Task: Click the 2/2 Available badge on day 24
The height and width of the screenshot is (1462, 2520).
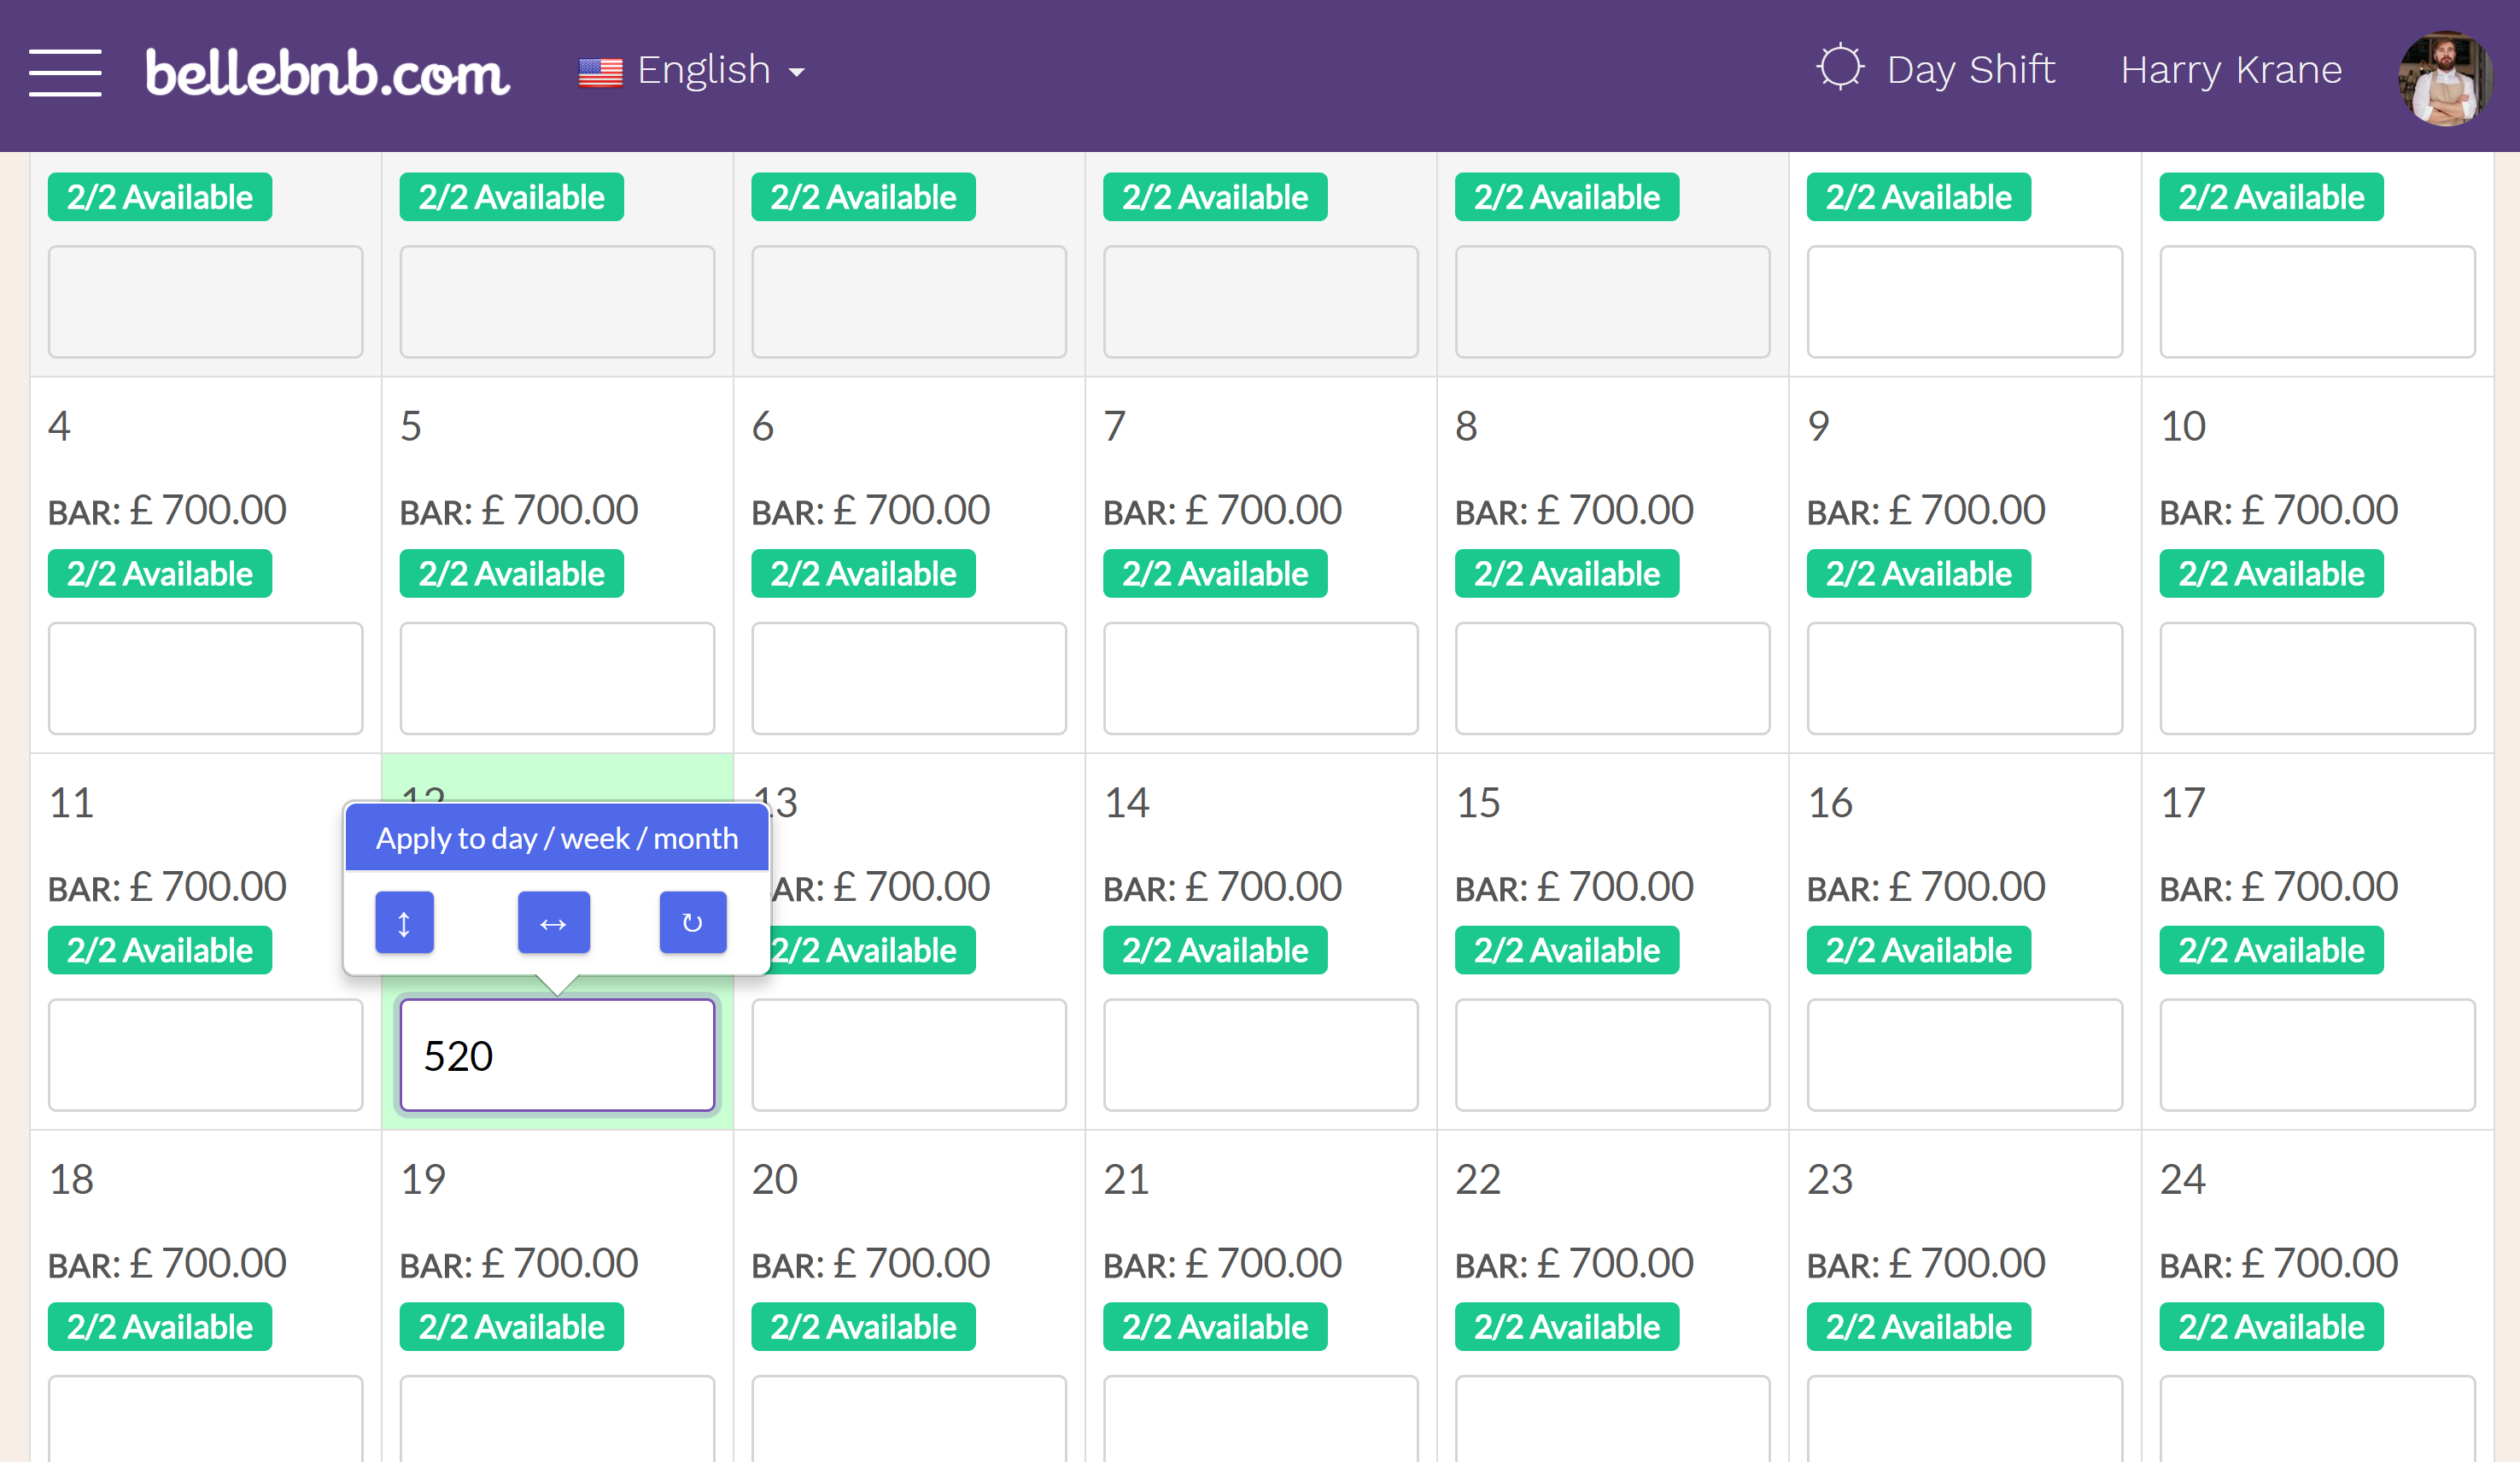Action: click(x=2271, y=1327)
